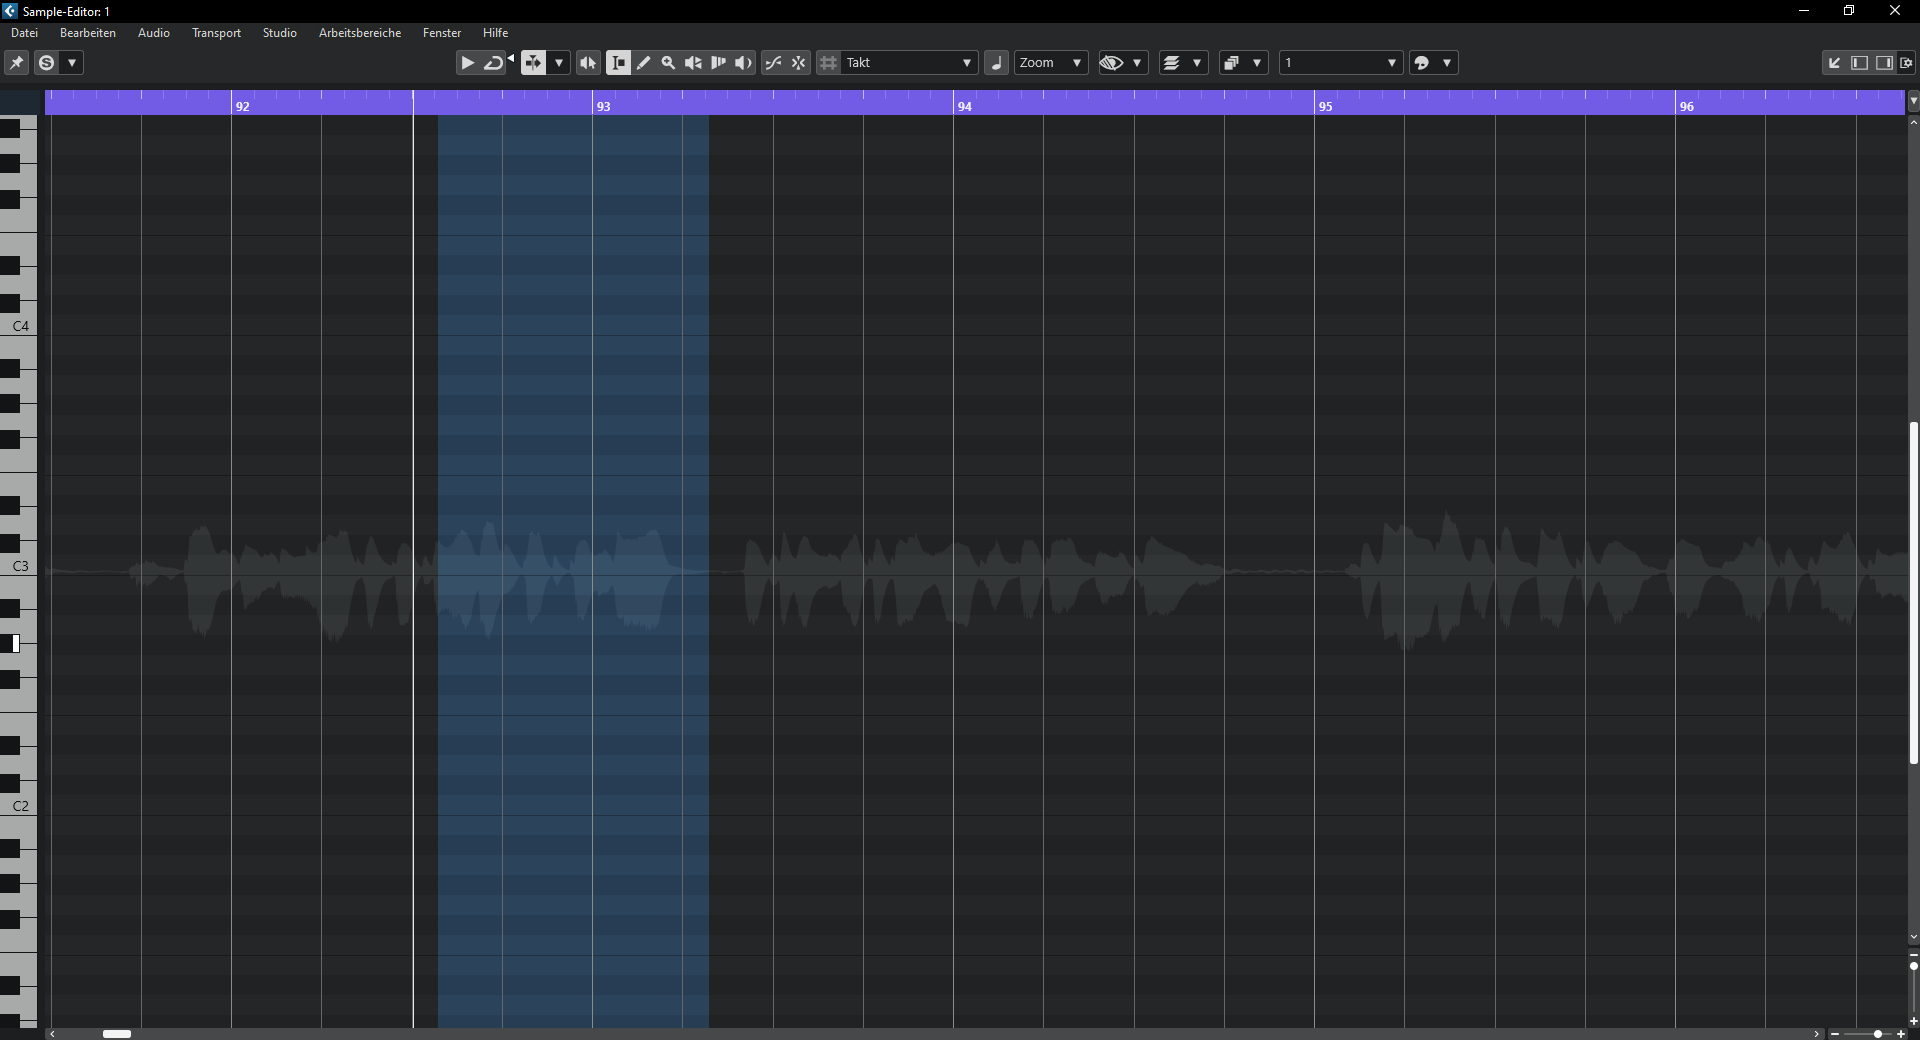1920x1040 pixels.
Task: Click the pin icon in toolbar
Action: coord(17,63)
